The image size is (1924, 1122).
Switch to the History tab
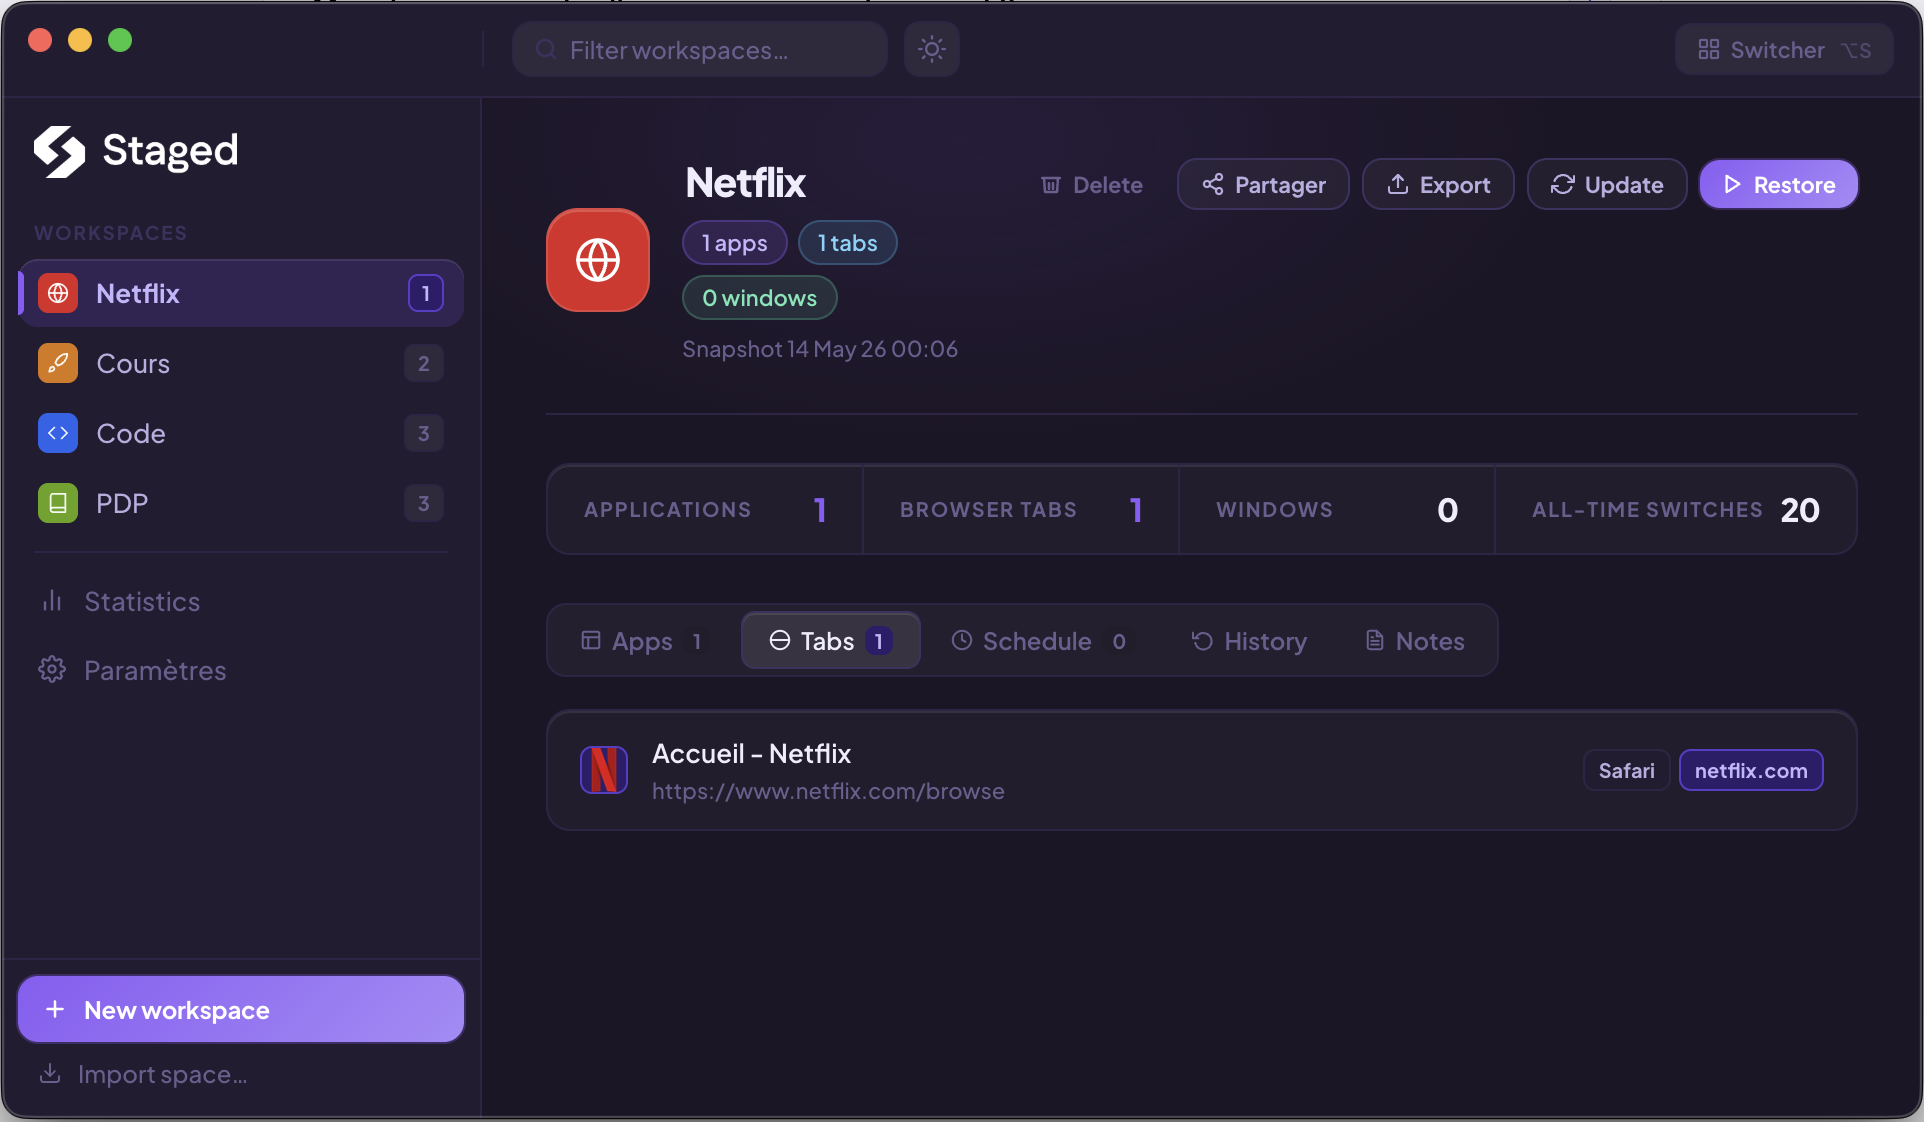point(1249,641)
